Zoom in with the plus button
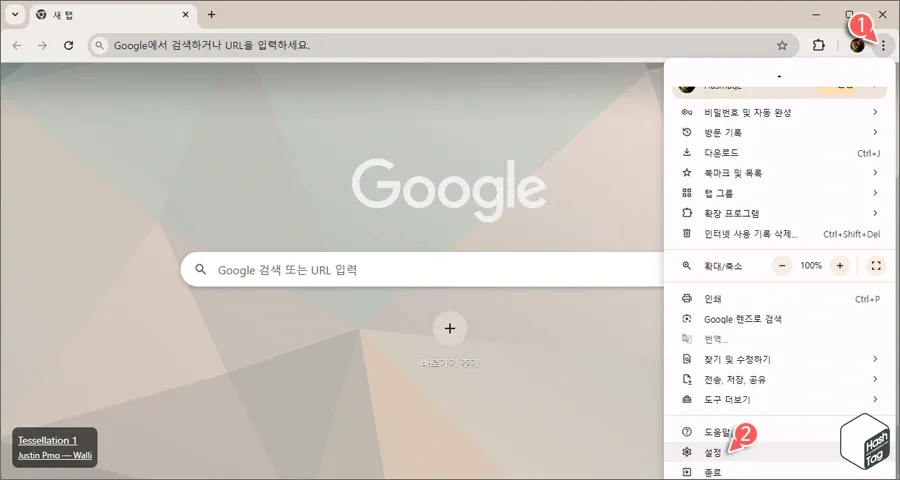The width and height of the screenshot is (900, 480). click(840, 266)
